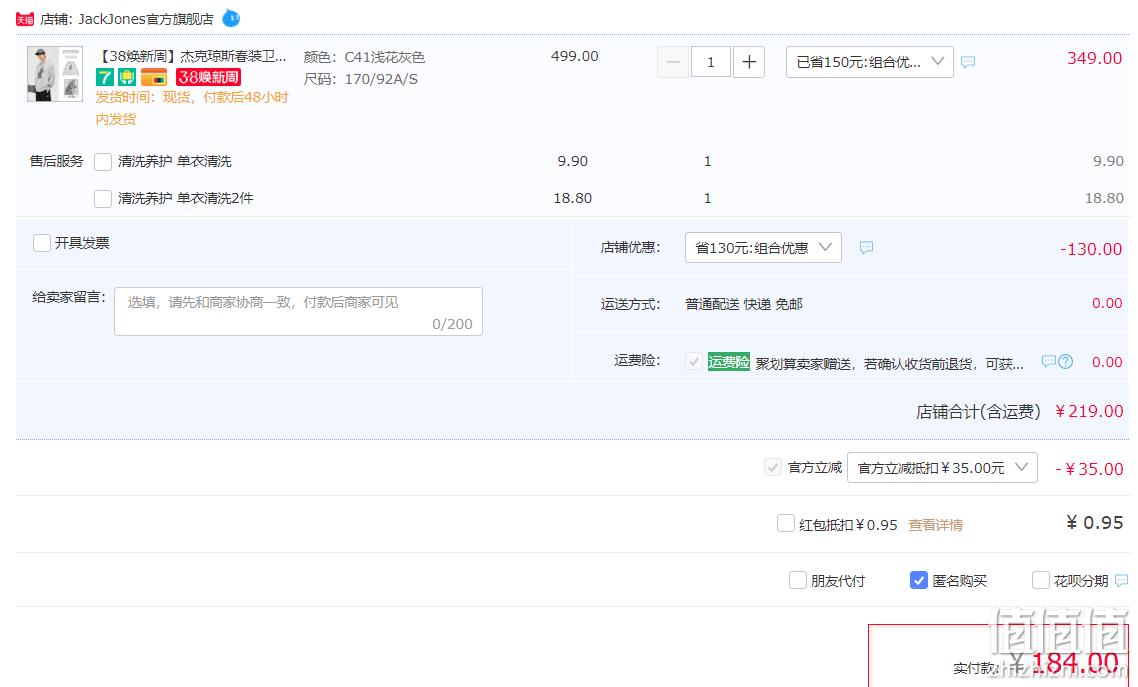The width and height of the screenshot is (1138, 687).
Task: Click the 查看详情 link for the red packet
Action: tap(936, 525)
